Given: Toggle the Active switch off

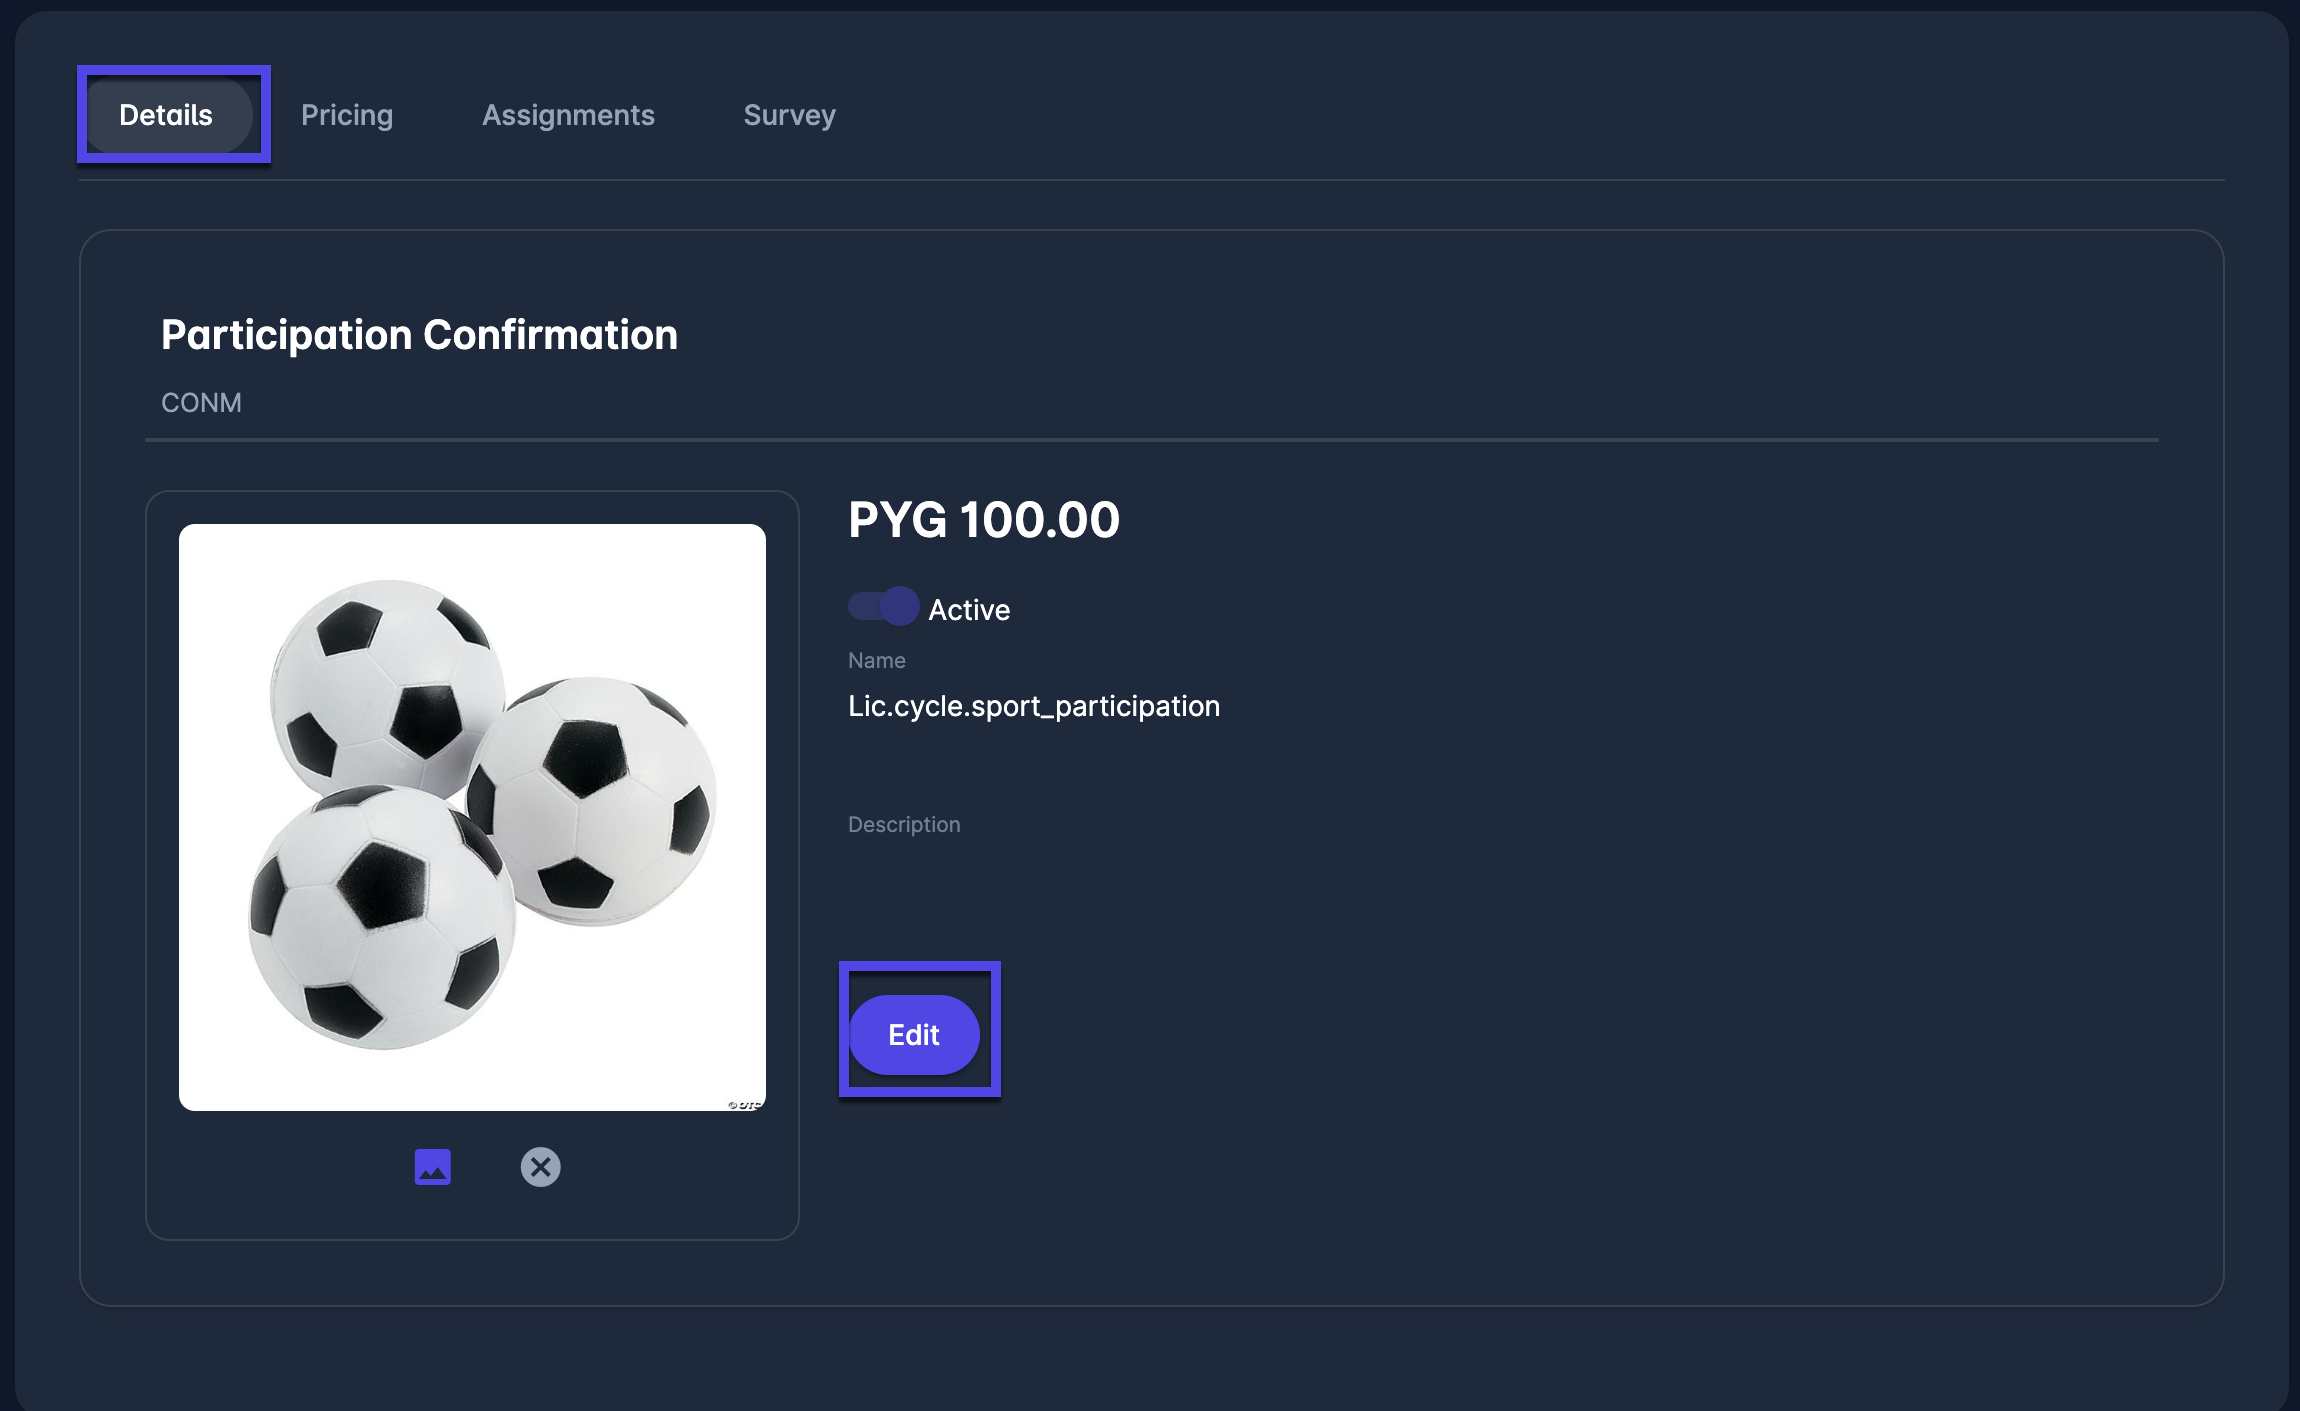Looking at the screenshot, I should tap(883, 607).
